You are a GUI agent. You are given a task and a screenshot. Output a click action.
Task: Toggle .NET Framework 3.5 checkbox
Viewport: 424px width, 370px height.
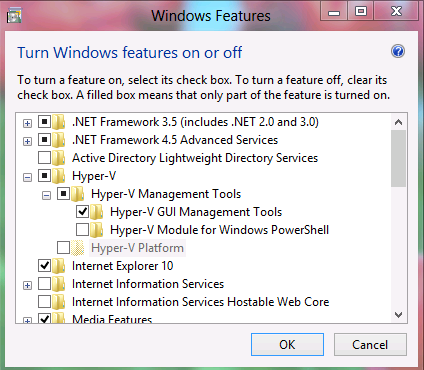pos(44,122)
